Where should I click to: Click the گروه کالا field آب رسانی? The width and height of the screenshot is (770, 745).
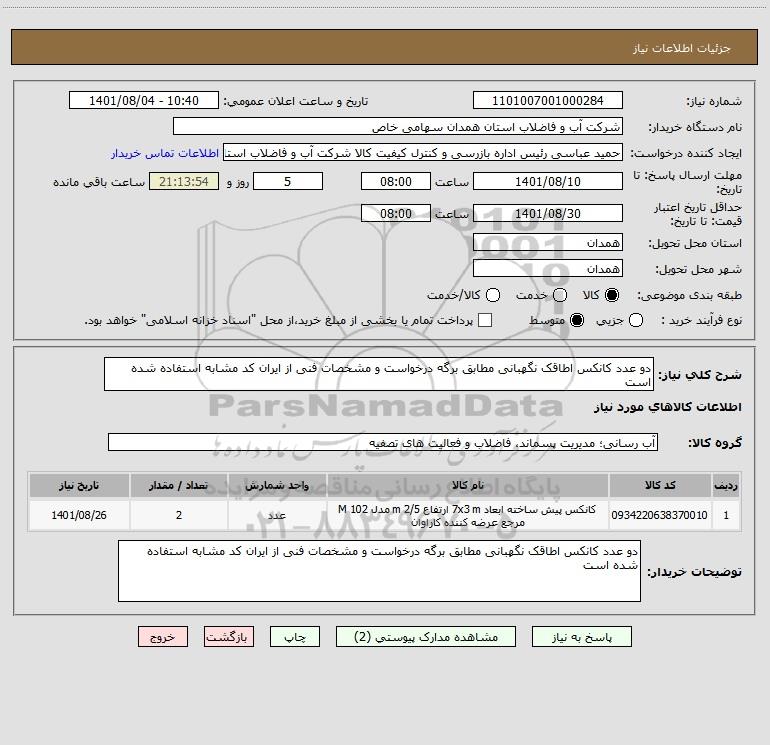coord(383,442)
